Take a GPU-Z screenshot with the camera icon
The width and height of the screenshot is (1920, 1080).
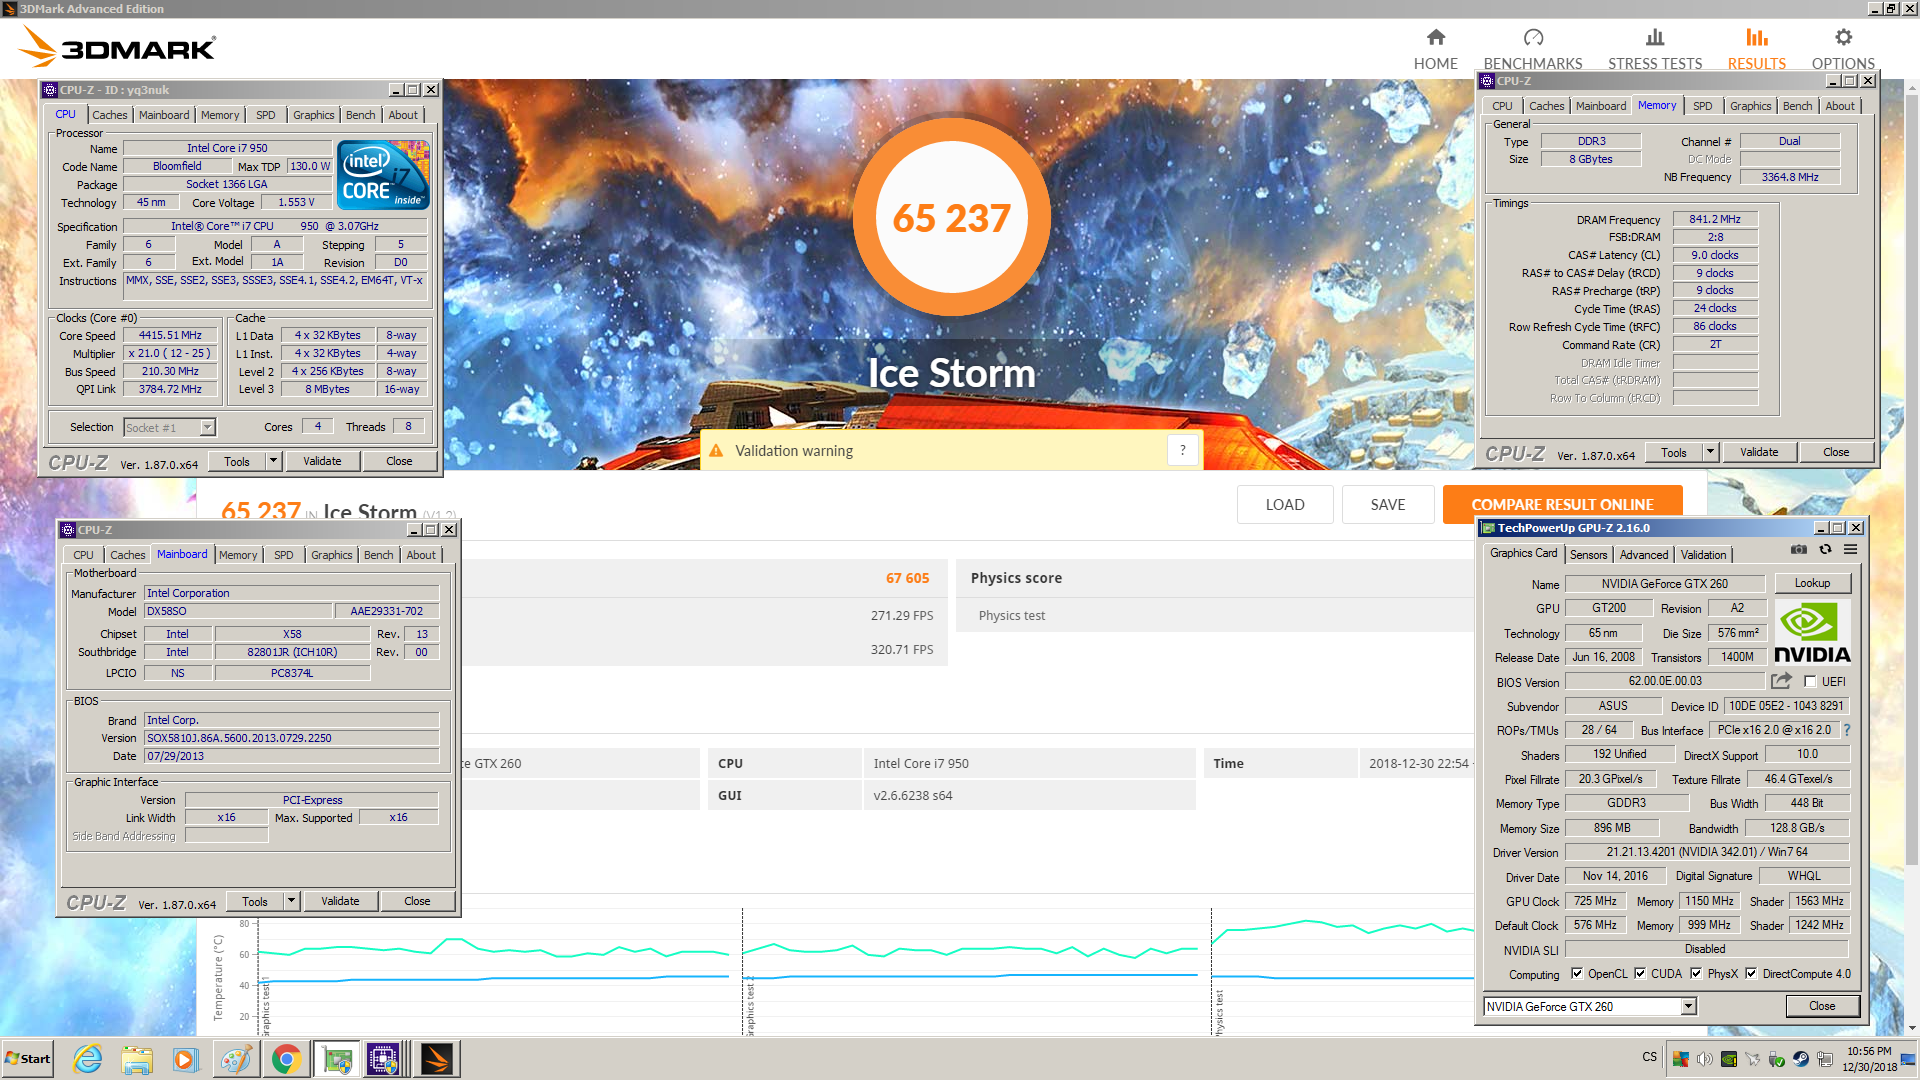1798,550
